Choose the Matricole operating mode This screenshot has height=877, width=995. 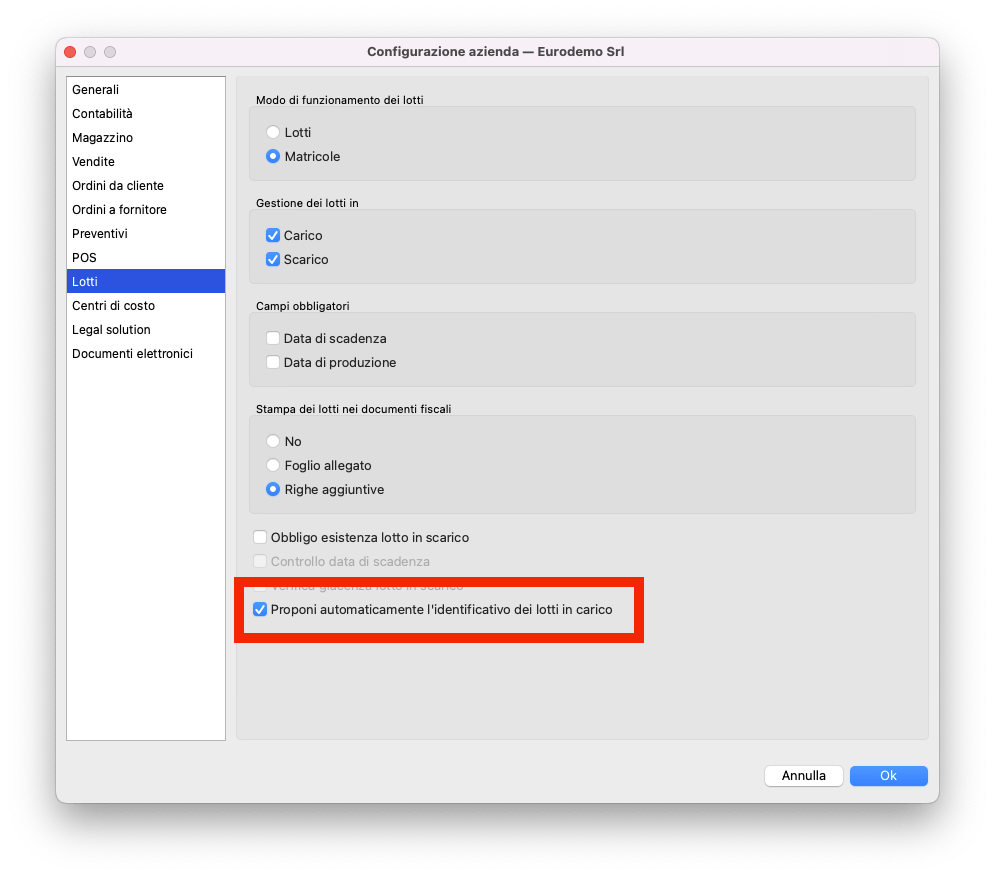(x=273, y=157)
